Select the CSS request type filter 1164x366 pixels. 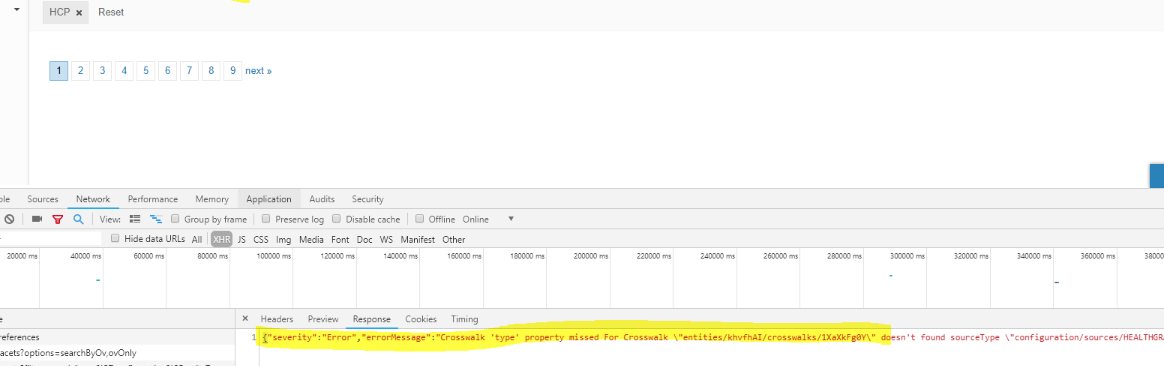(261, 239)
